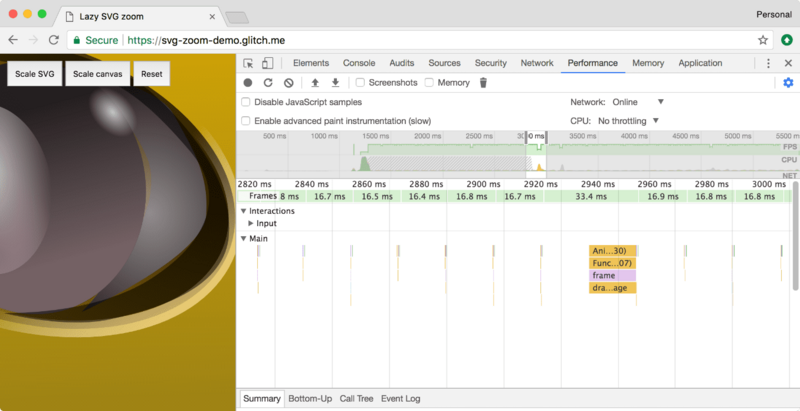800x411 pixels.
Task: Click the Secure lock site info
Action: click(x=95, y=40)
